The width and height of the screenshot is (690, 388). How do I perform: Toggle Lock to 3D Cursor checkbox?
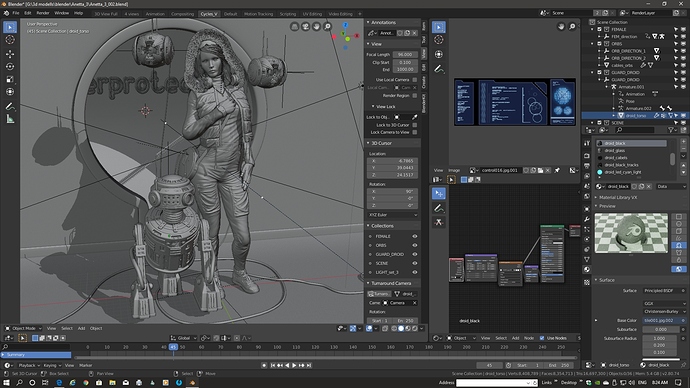(415, 125)
